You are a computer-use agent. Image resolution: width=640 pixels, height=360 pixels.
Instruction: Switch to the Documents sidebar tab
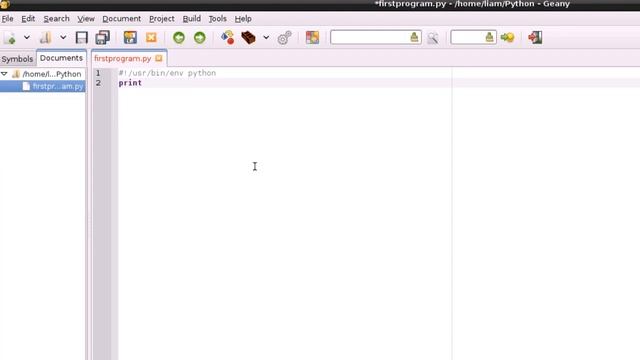(x=61, y=58)
